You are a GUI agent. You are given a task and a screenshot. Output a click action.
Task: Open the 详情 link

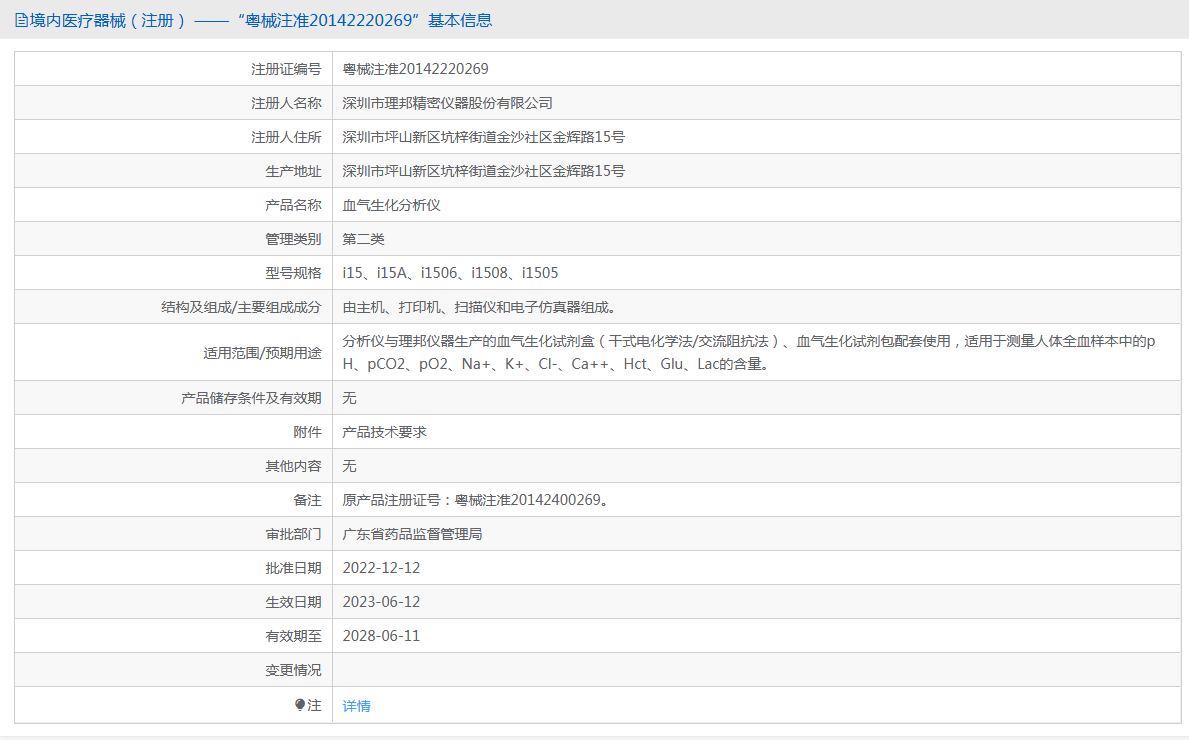point(356,706)
